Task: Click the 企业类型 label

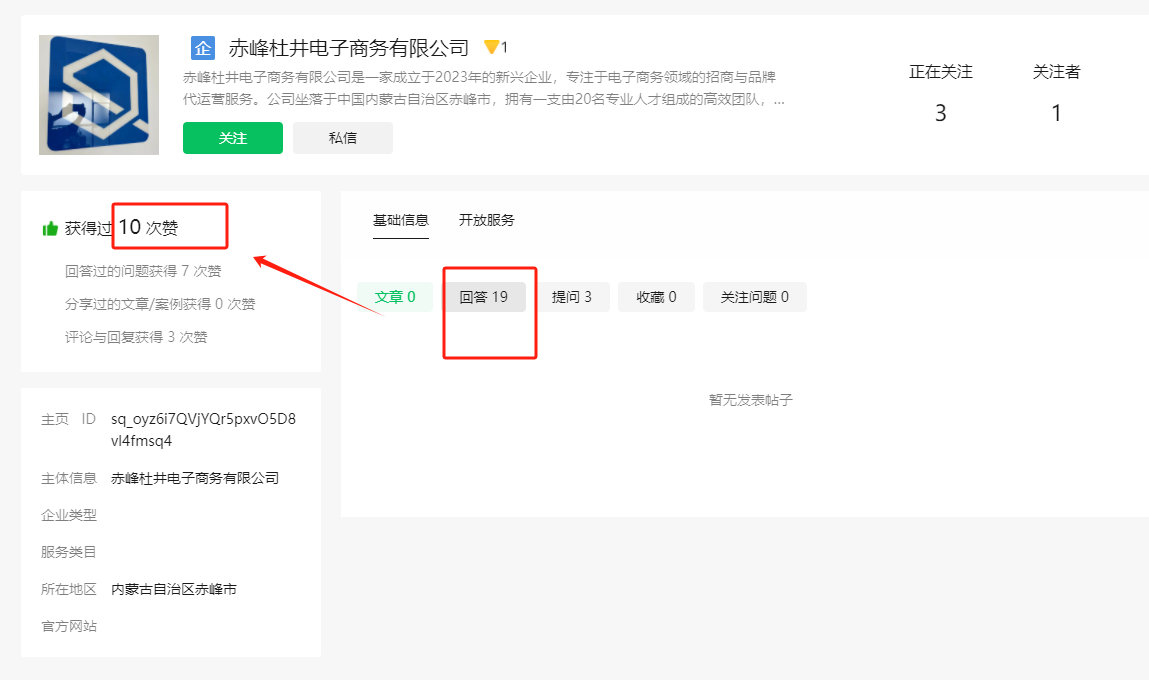Action: click(69, 515)
